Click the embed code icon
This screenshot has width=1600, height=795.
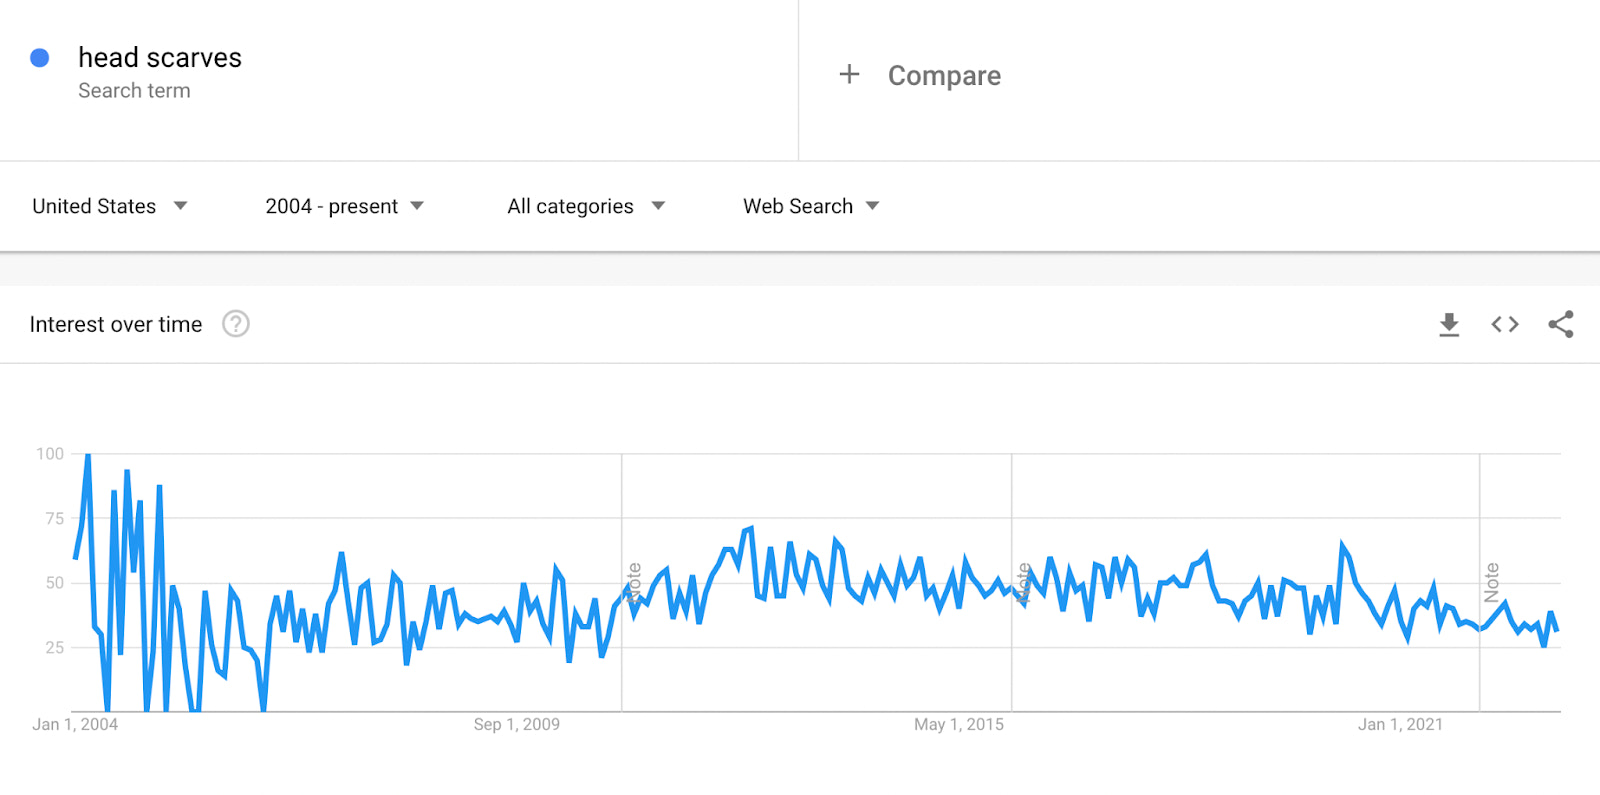1504,323
